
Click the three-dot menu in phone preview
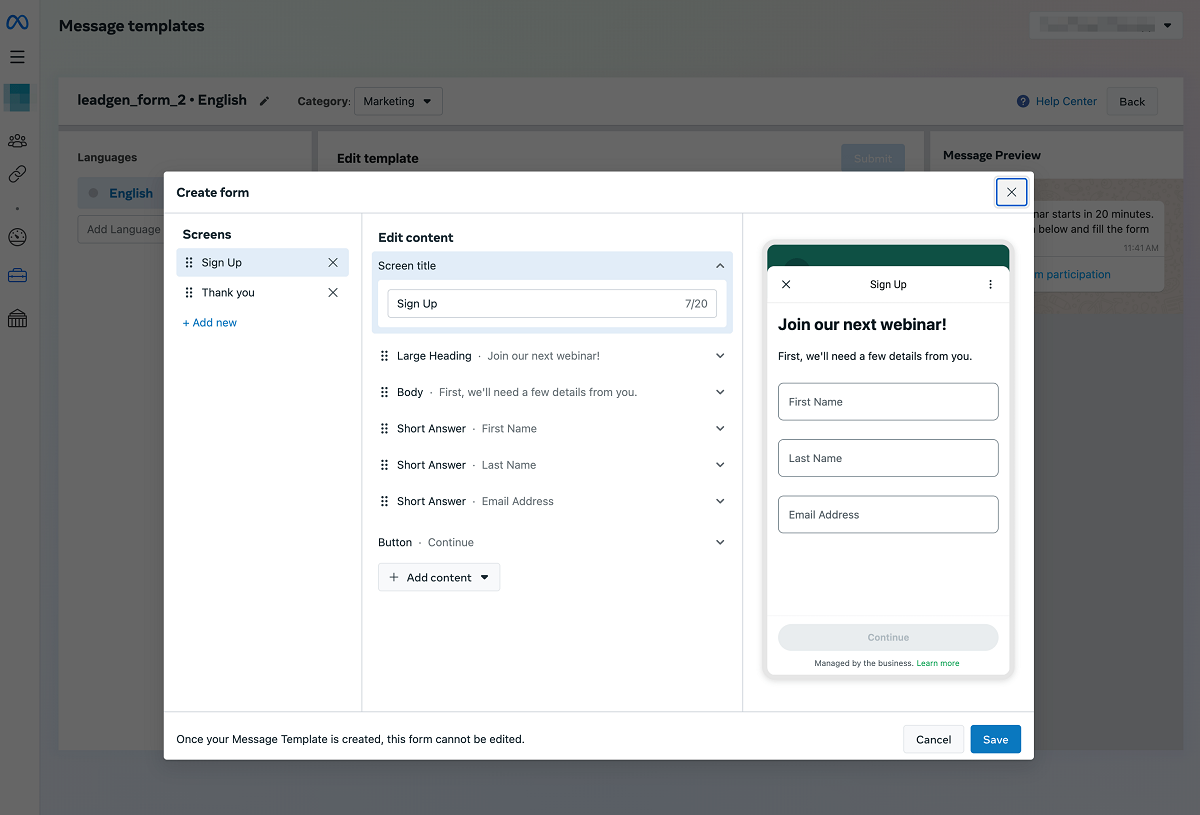click(x=990, y=285)
